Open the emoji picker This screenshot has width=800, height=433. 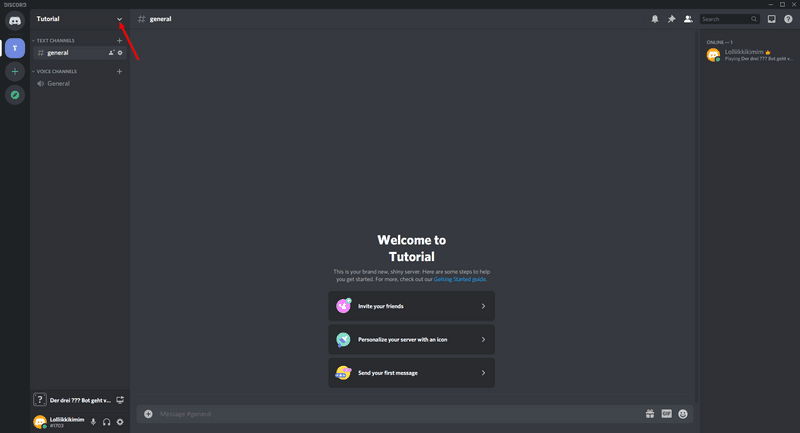[683, 414]
